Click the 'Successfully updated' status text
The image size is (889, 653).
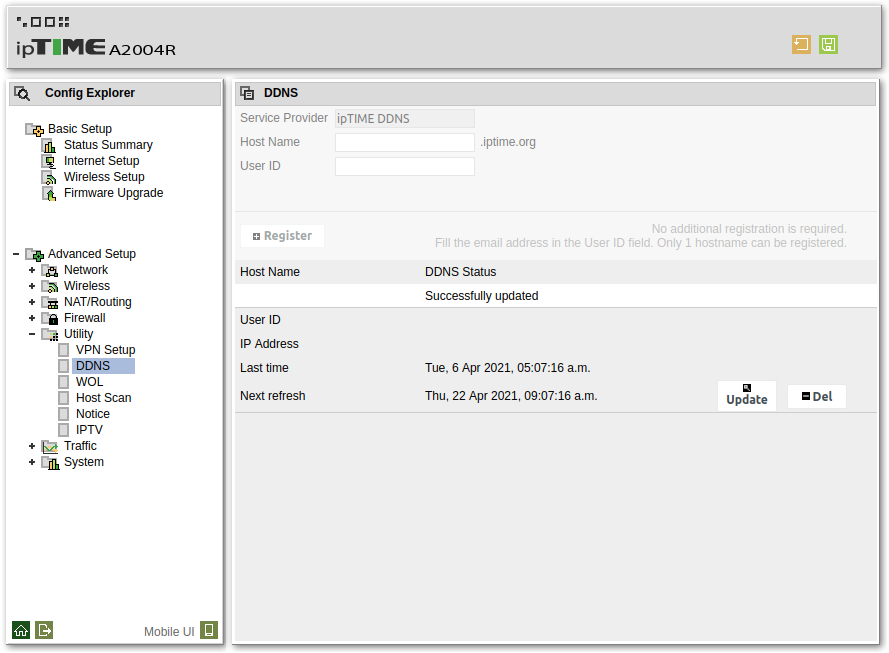[x=481, y=296]
